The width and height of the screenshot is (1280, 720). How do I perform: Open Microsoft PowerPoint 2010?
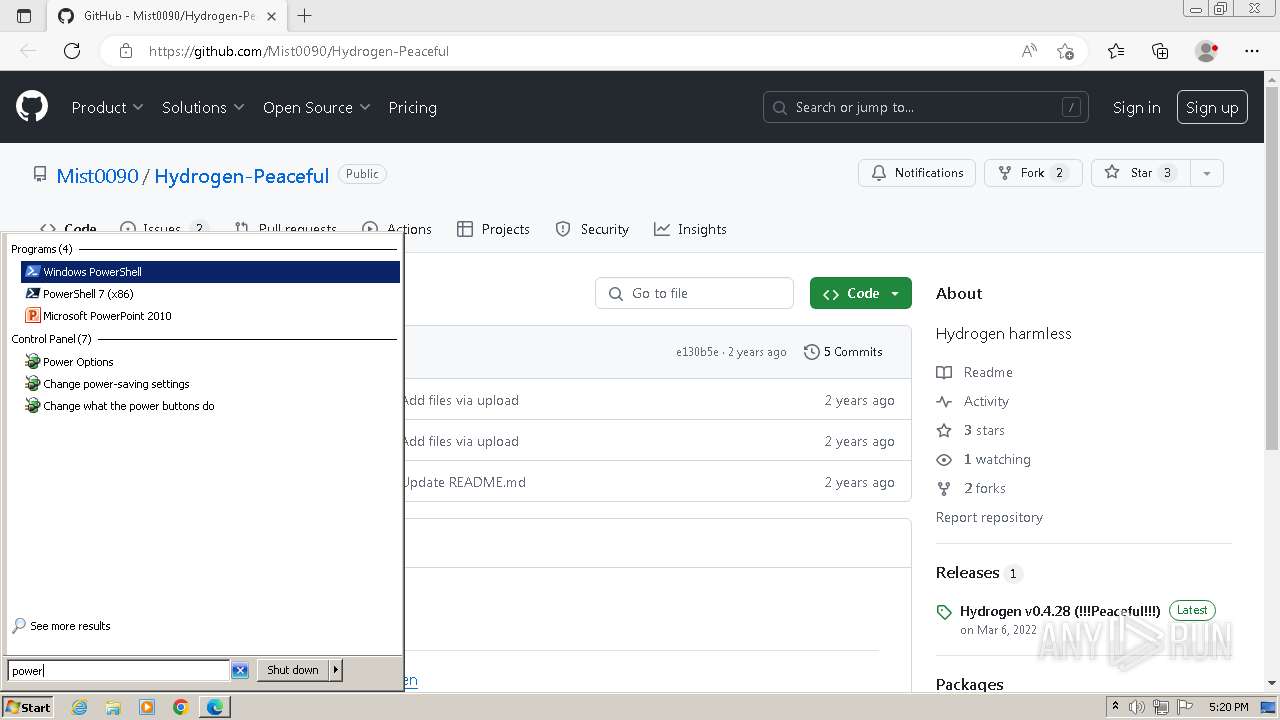[x=107, y=316]
